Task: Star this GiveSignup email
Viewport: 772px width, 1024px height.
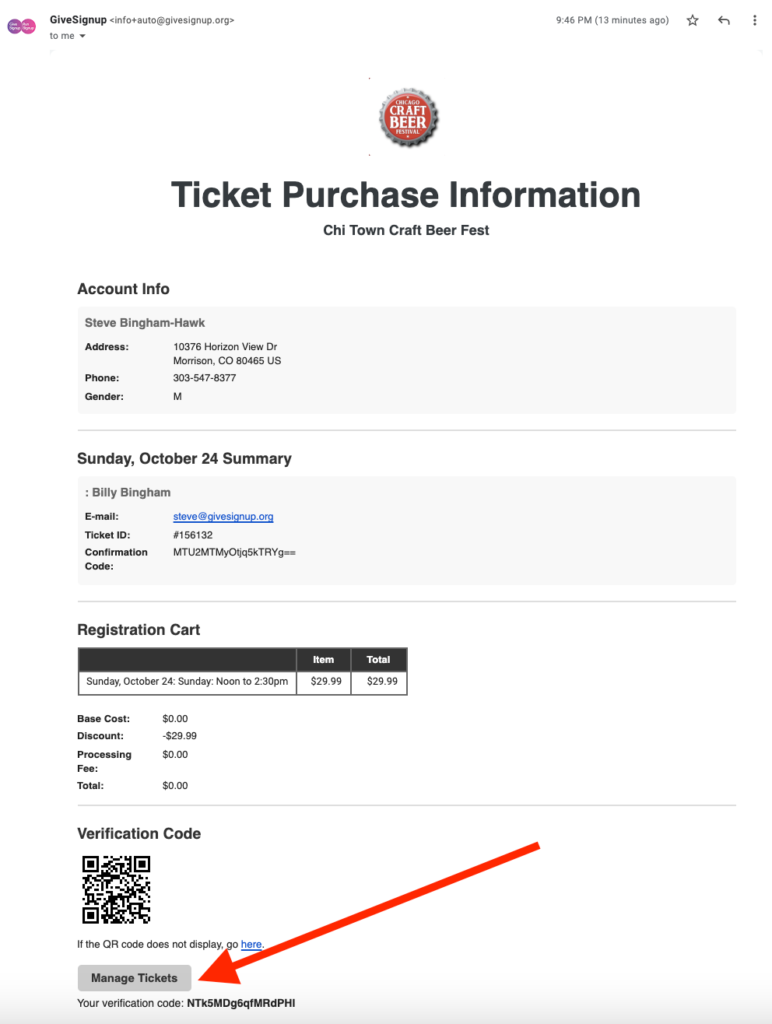Action: (692, 20)
